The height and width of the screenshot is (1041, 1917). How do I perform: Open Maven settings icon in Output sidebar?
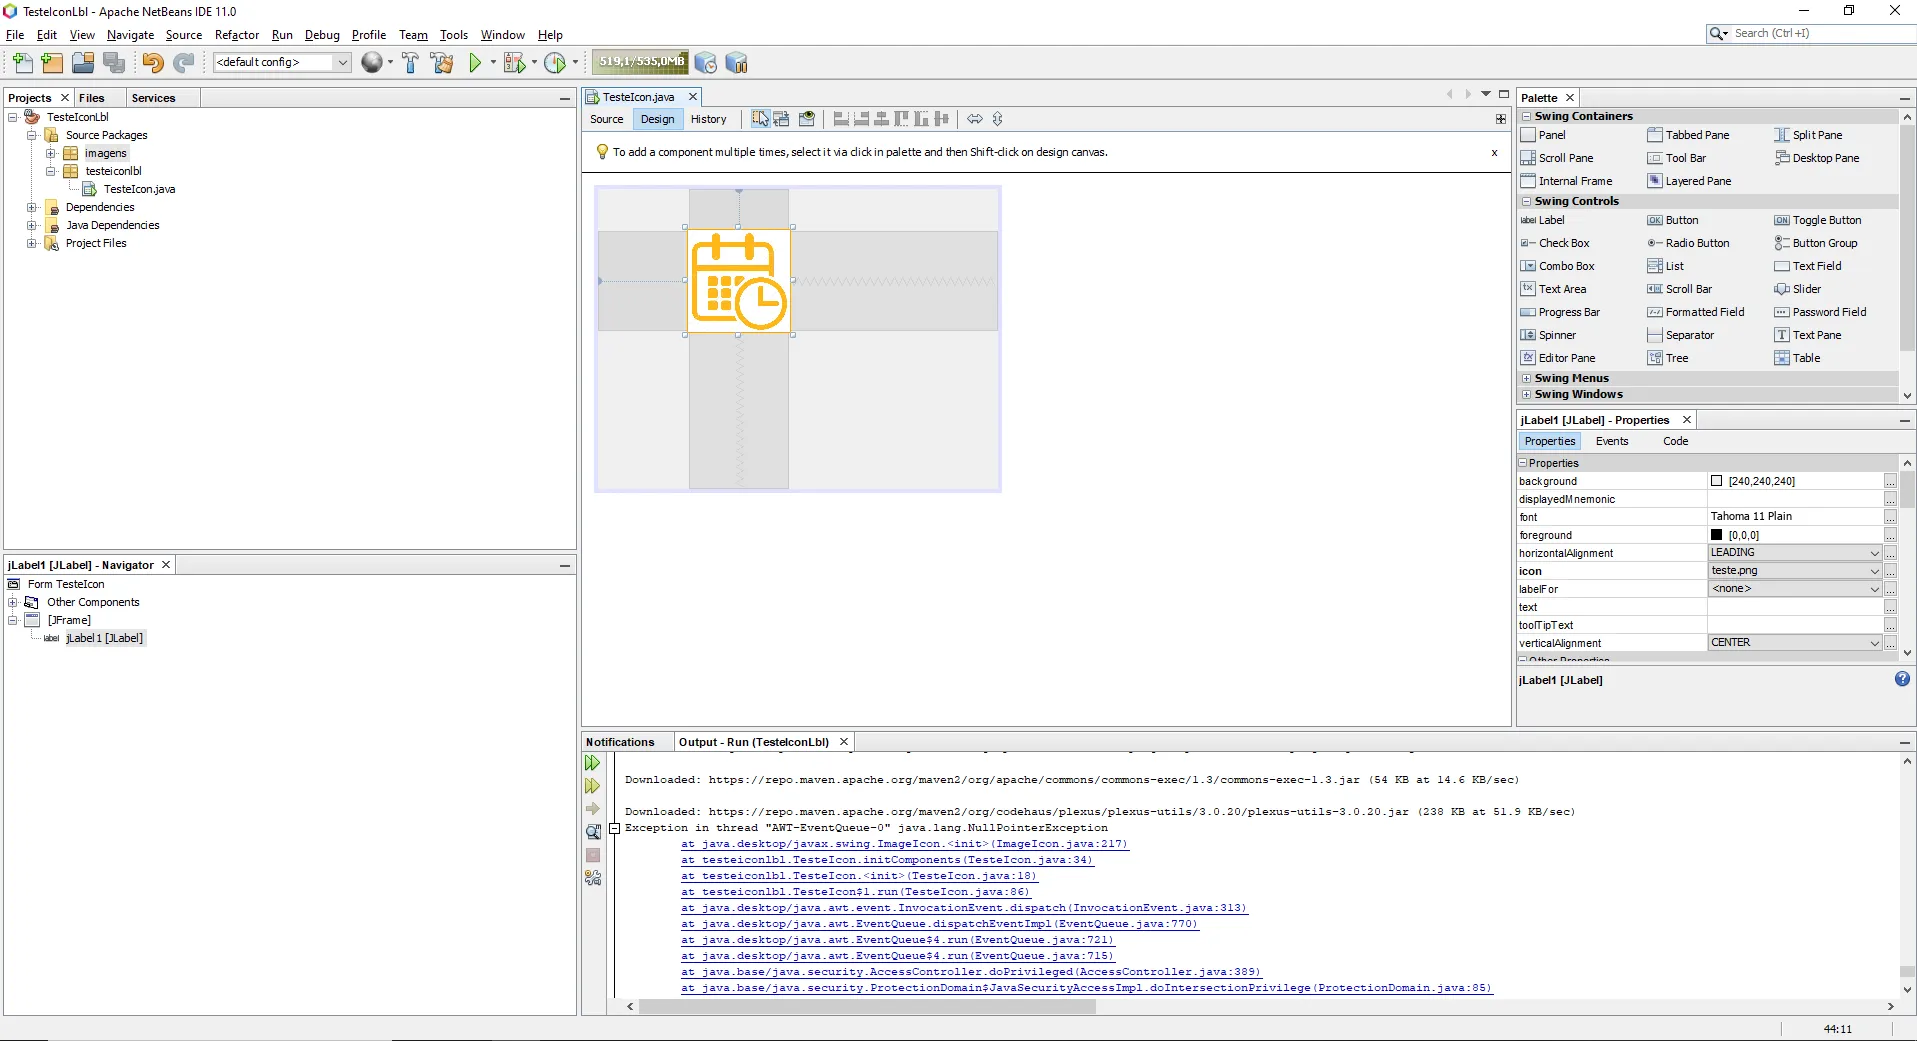tap(593, 878)
